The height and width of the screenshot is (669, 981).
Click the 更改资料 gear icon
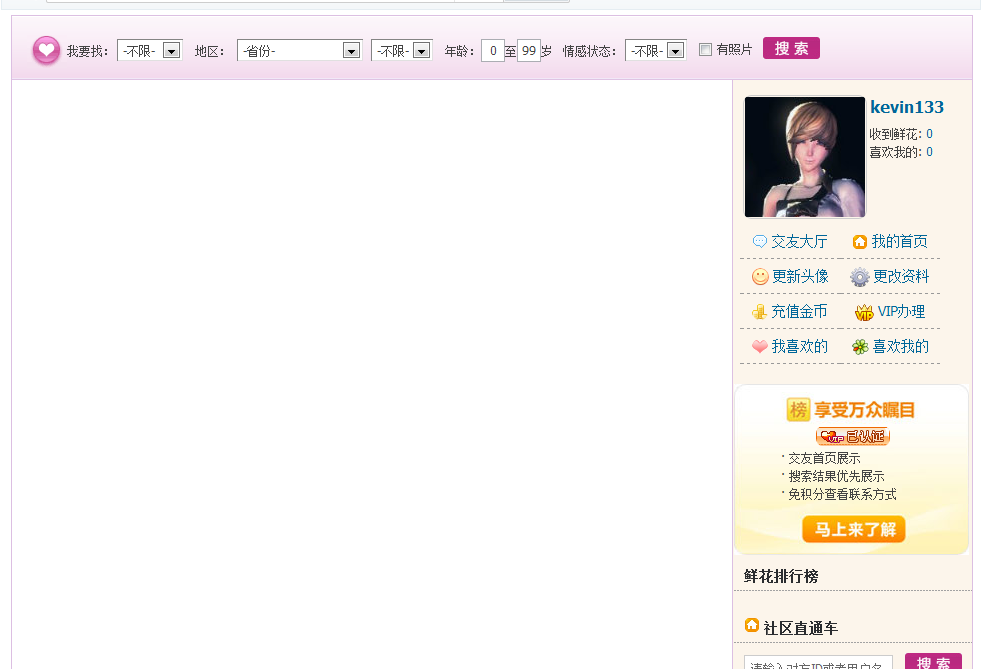(859, 277)
